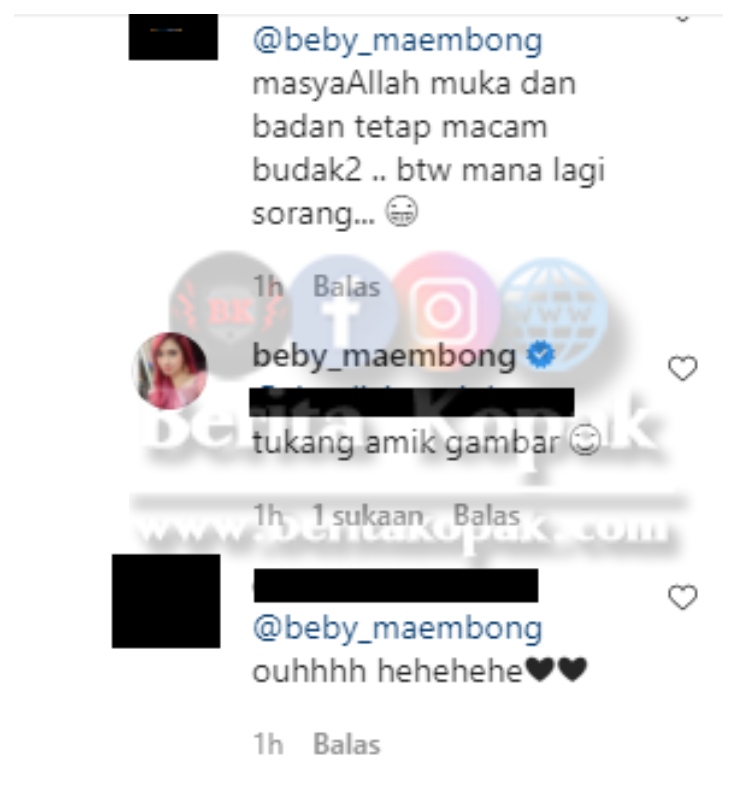The width and height of the screenshot is (737, 800).
Task: Like beby_maembong's "tukang amik gambar" reply
Action: coord(682,368)
